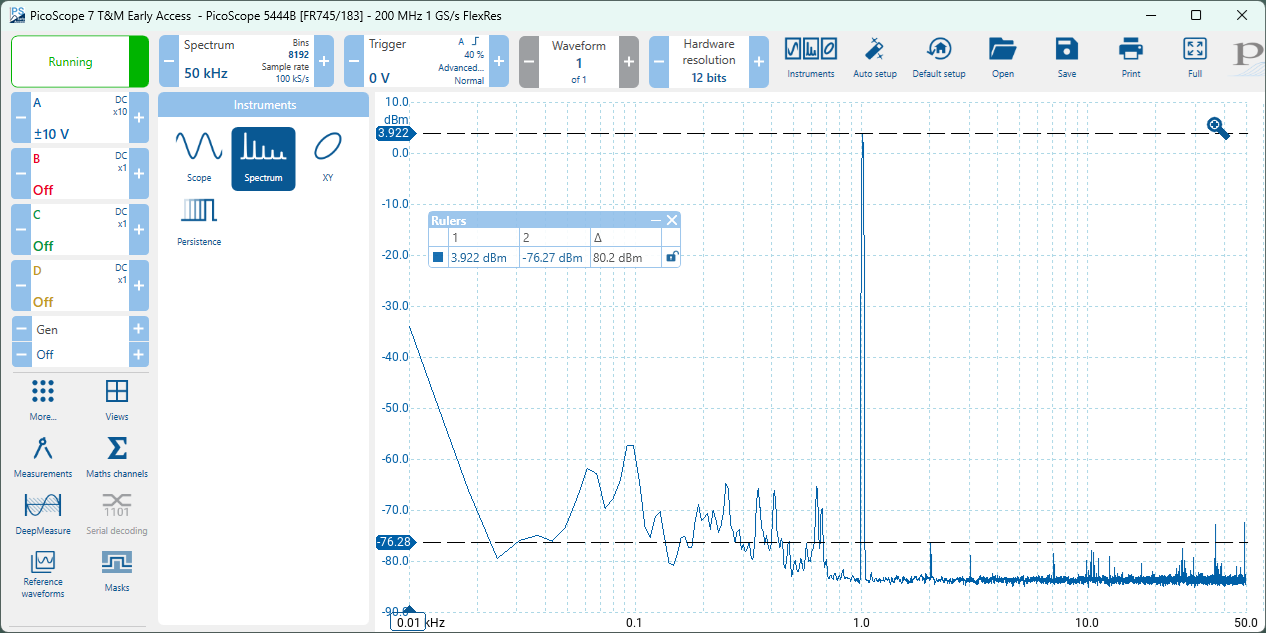
Task: Open Spectrum 50 kHz options
Action: click(246, 62)
